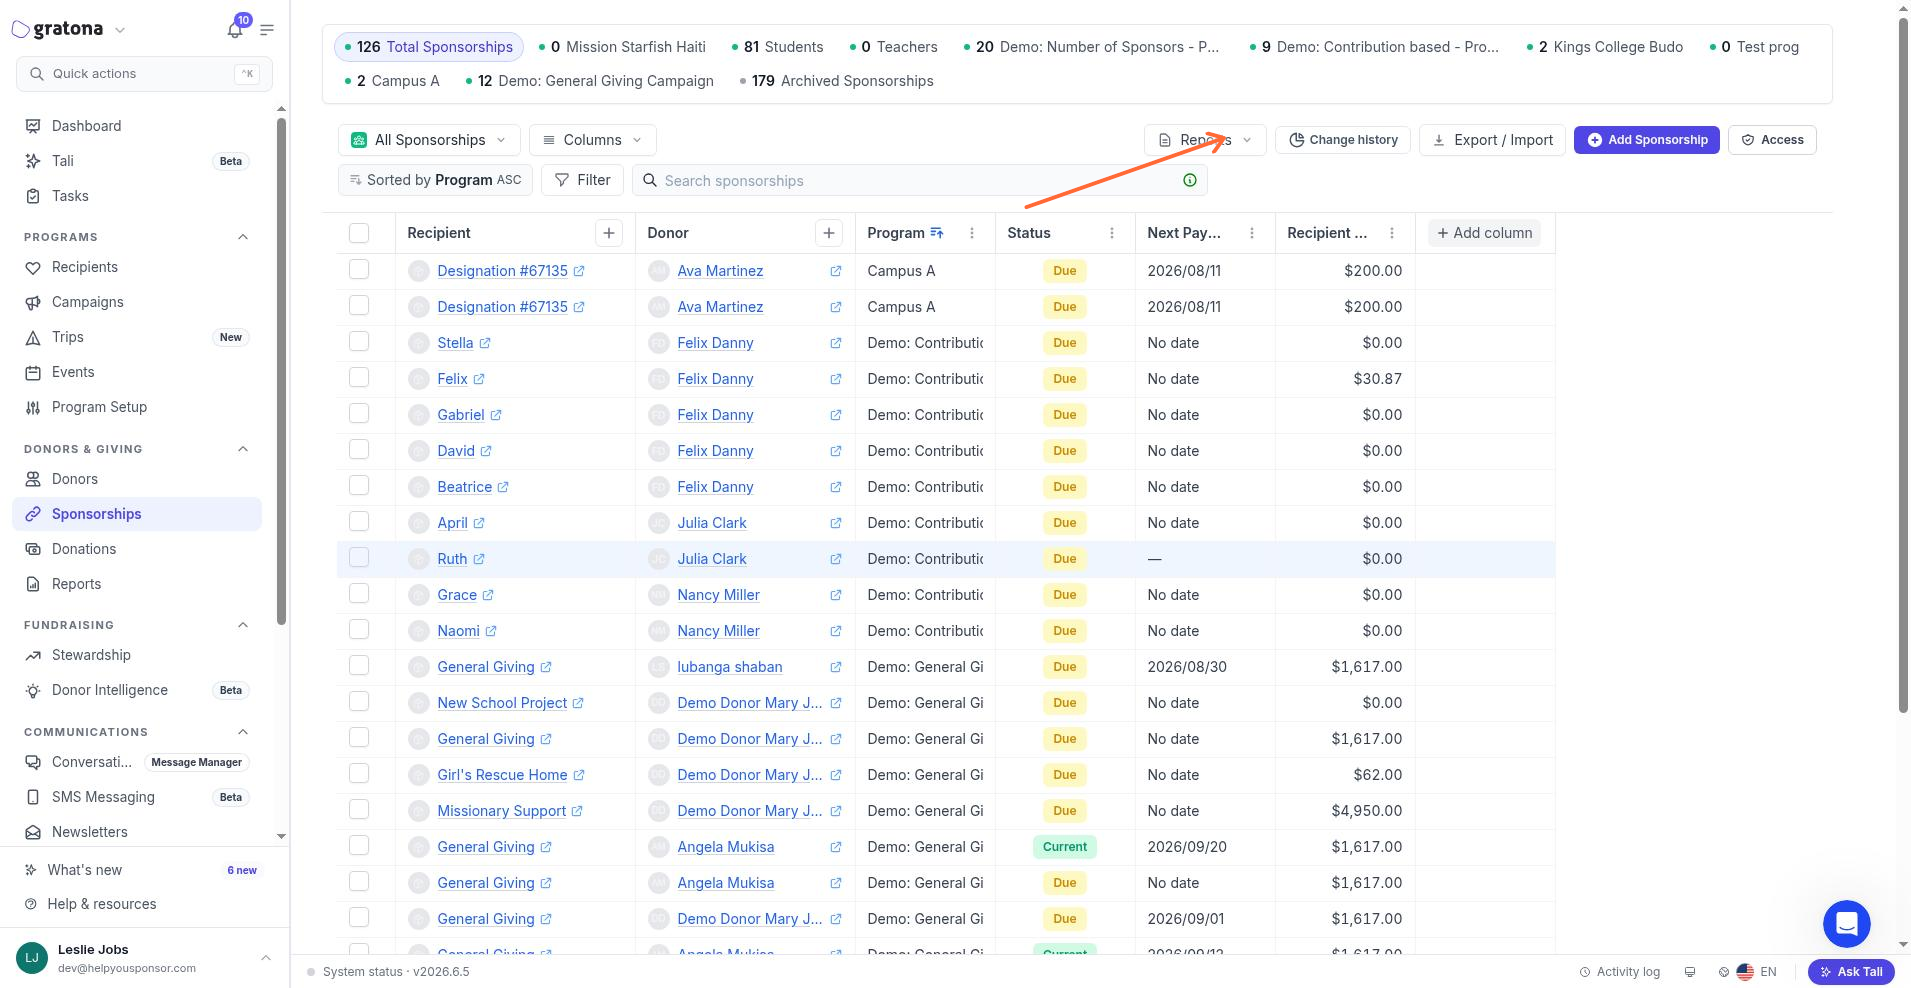This screenshot has width=1911, height=988.
Task: Open the notifications bell icon
Action: 235,30
